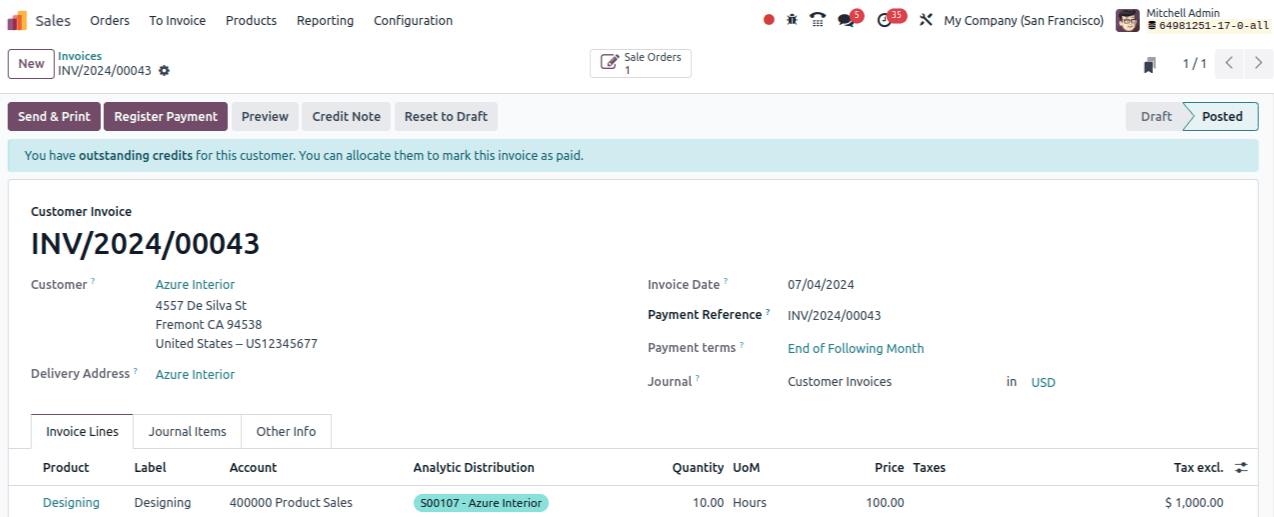The image size is (1274, 517).
Task: Switch to Other Info tab
Action: coord(286,432)
